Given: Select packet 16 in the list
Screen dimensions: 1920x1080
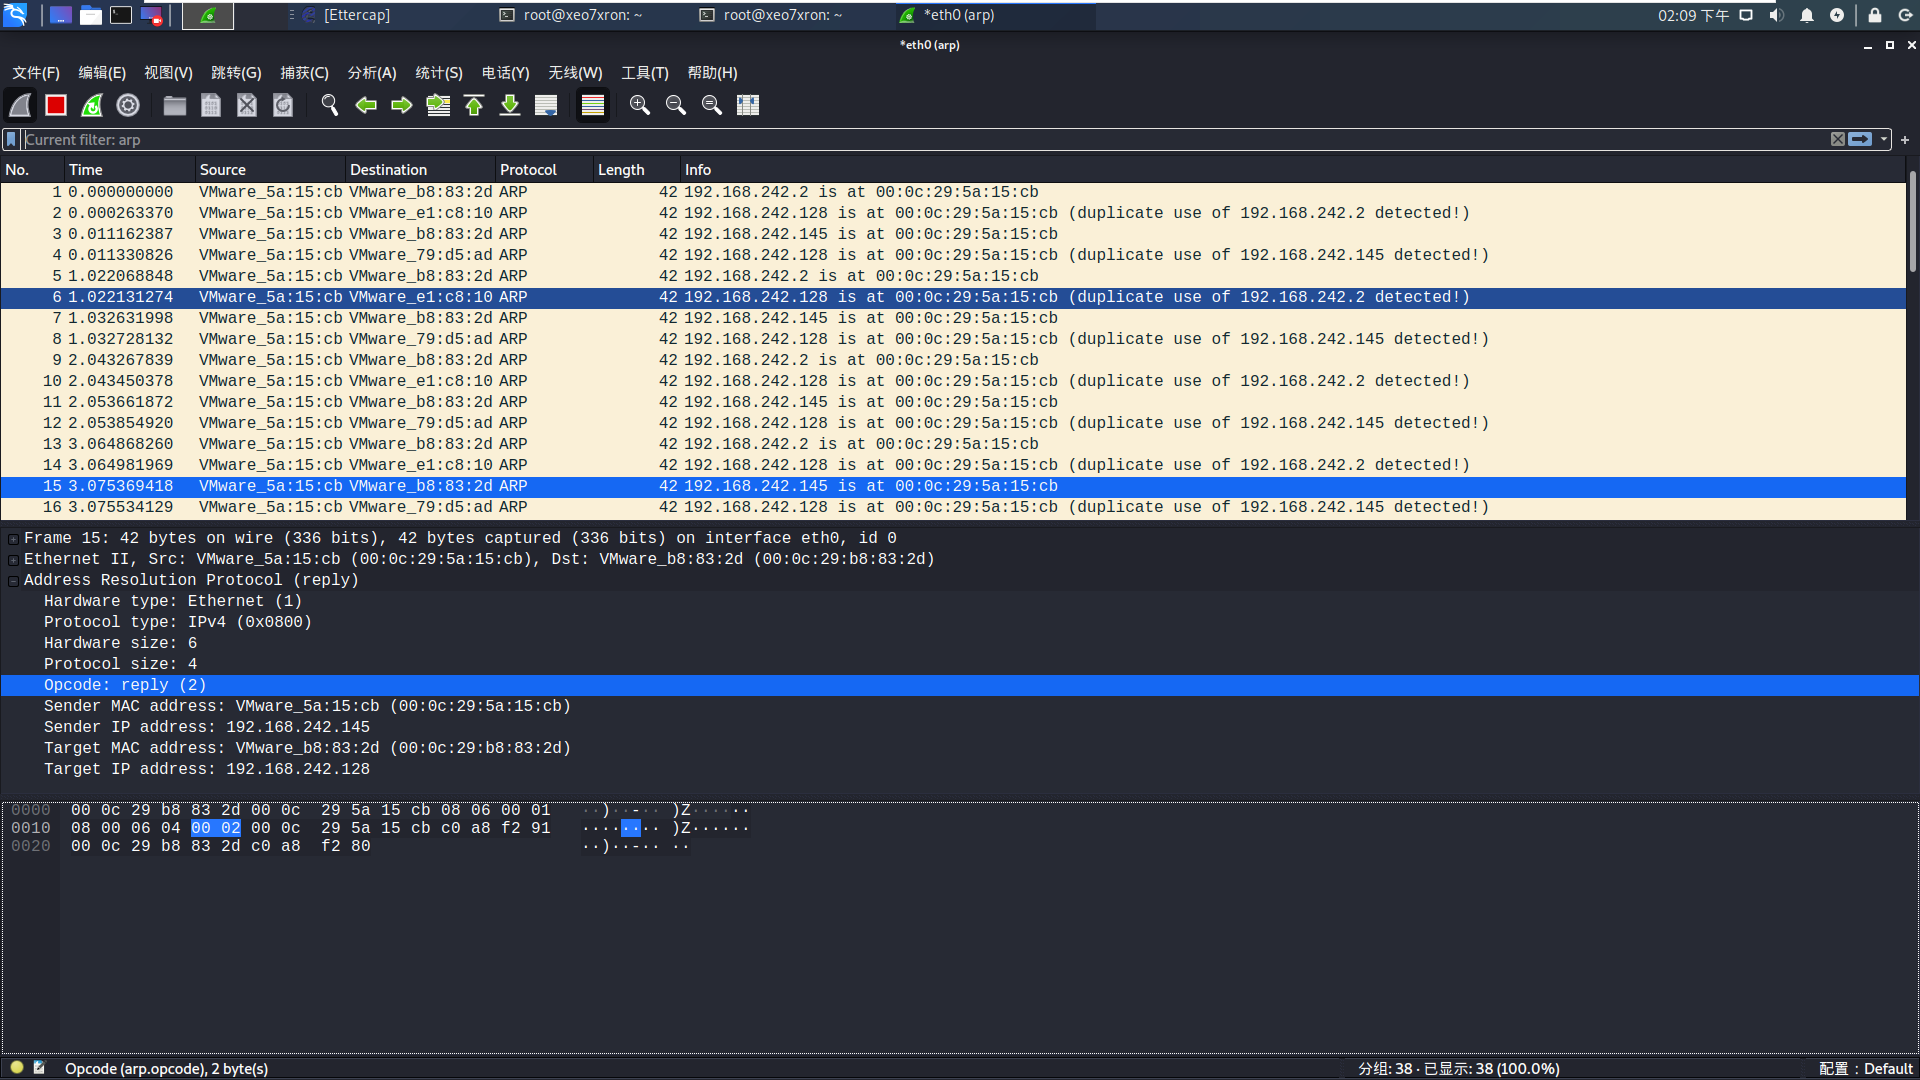Looking at the screenshot, I should coord(953,507).
